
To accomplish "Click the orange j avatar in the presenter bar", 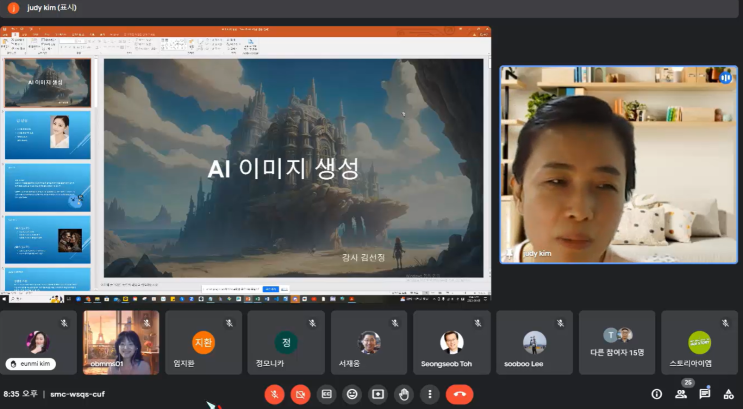I will pos(13,8).
